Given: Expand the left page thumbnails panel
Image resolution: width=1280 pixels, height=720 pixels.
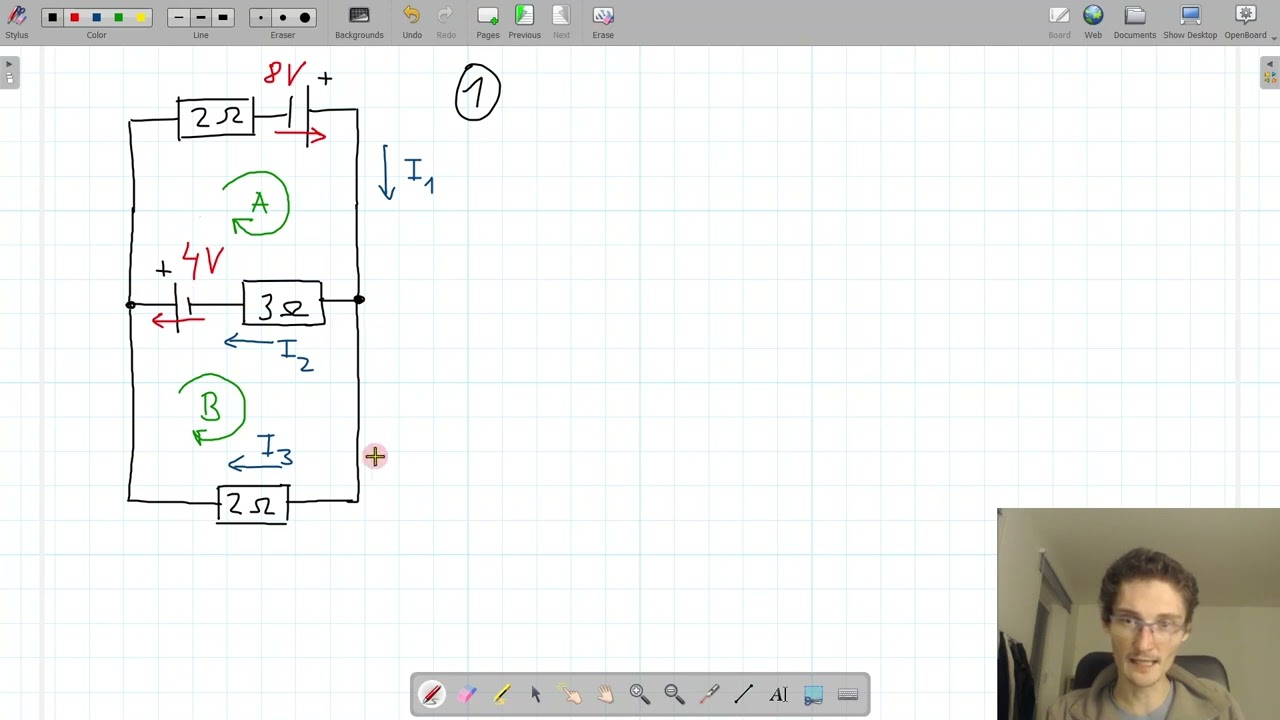Looking at the screenshot, I should pos(9,73).
